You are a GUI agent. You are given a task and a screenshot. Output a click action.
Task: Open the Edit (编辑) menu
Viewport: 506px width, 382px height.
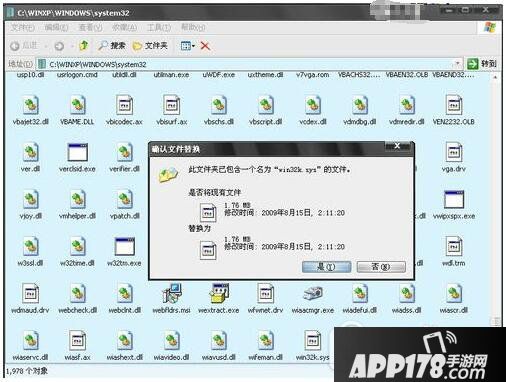(x=56, y=27)
